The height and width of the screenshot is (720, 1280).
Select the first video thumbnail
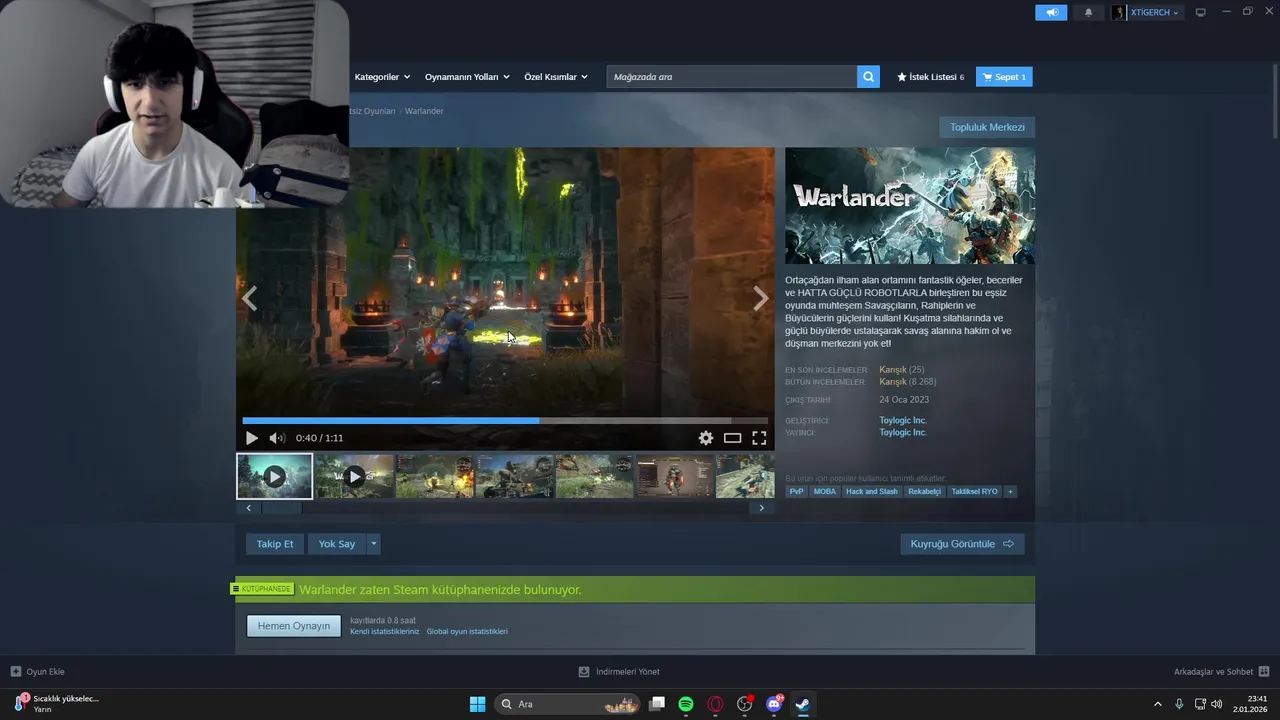coord(274,476)
